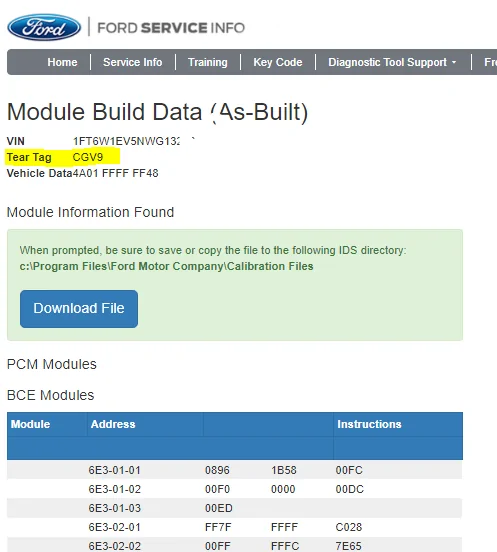Click the Download File button
The width and height of the screenshot is (497, 552).
pyautogui.click(x=79, y=309)
